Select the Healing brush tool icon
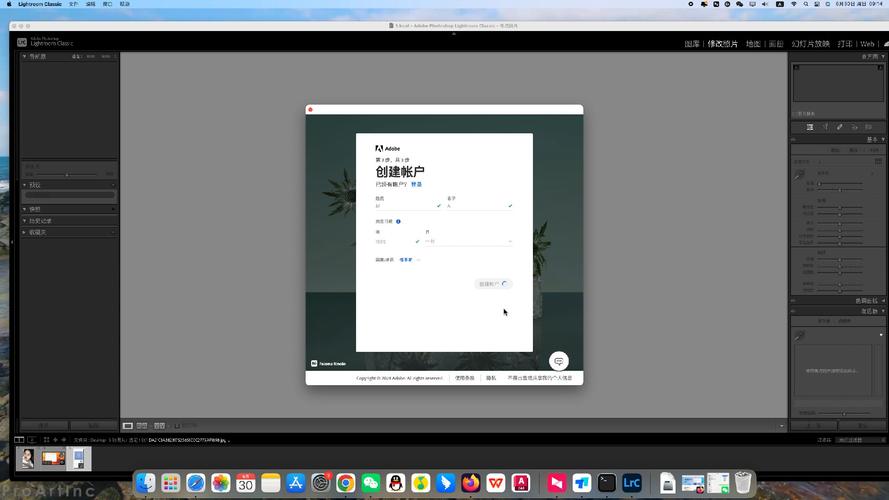889x500 pixels. coord(839,127)
